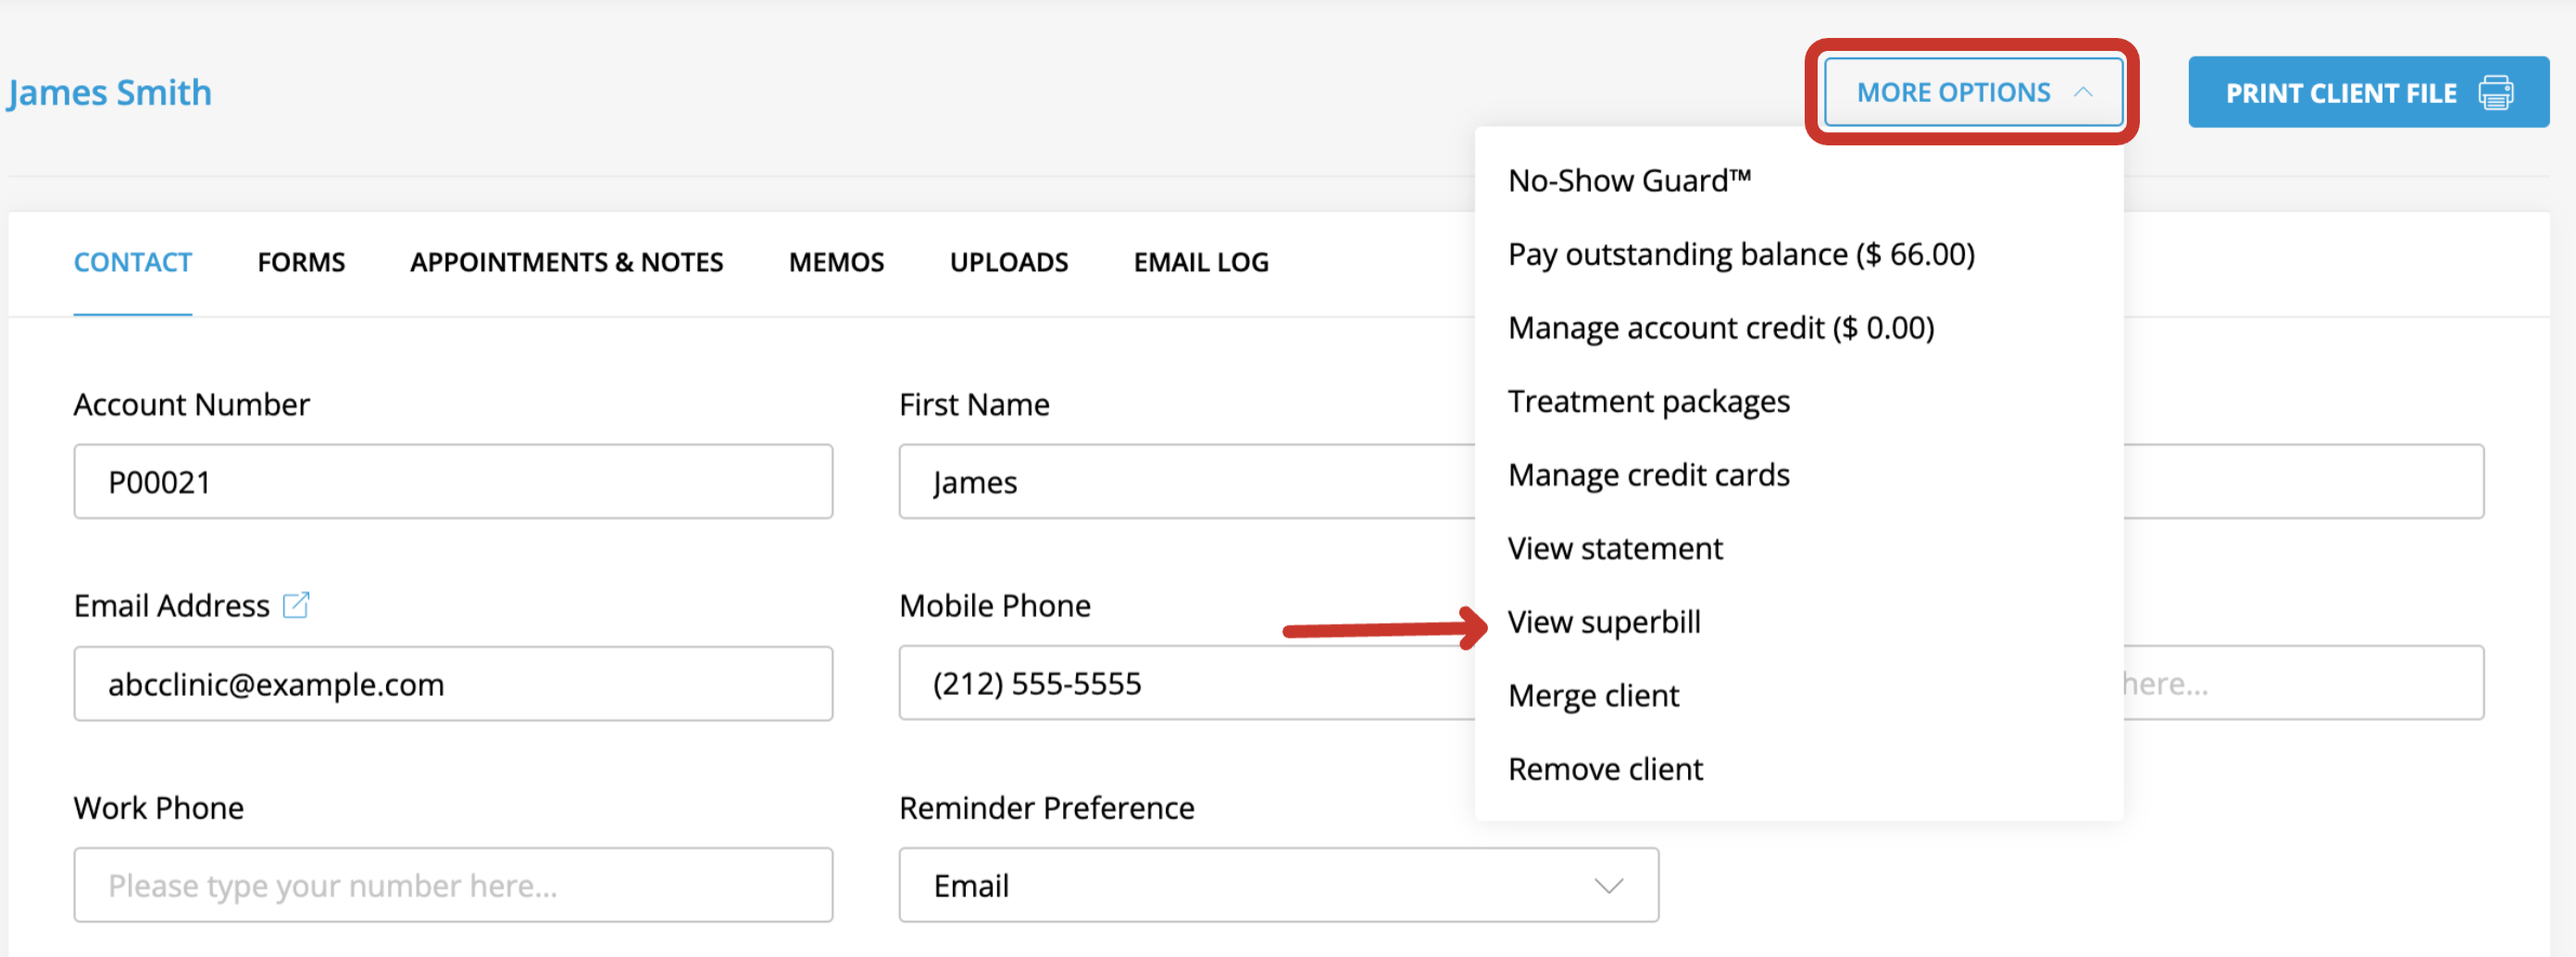Open the Reminder Preference Email dropdown
2576x957 pixels.
point(1278,885)
